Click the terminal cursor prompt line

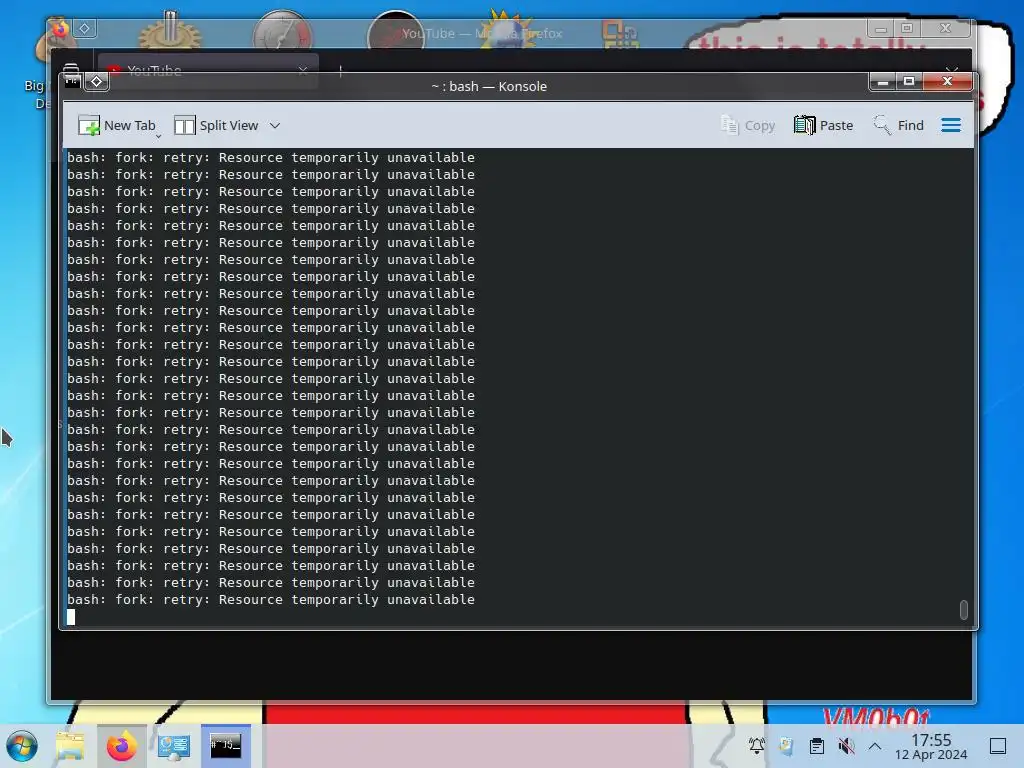[71, 616]
